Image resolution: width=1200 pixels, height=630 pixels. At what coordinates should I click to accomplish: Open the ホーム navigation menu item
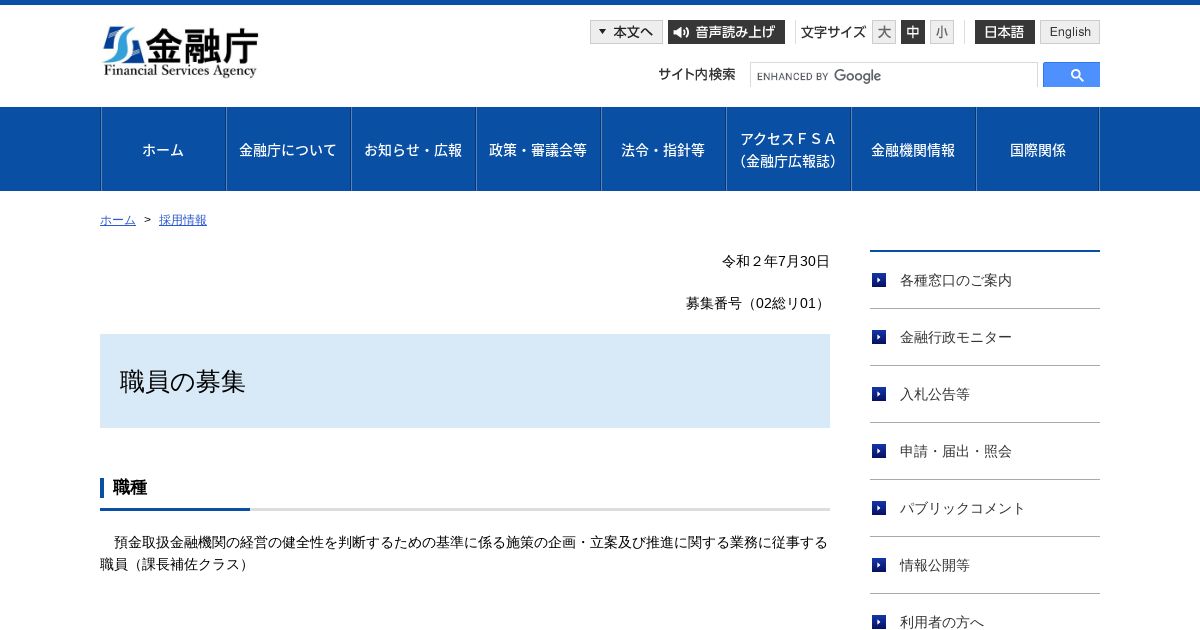164,149
